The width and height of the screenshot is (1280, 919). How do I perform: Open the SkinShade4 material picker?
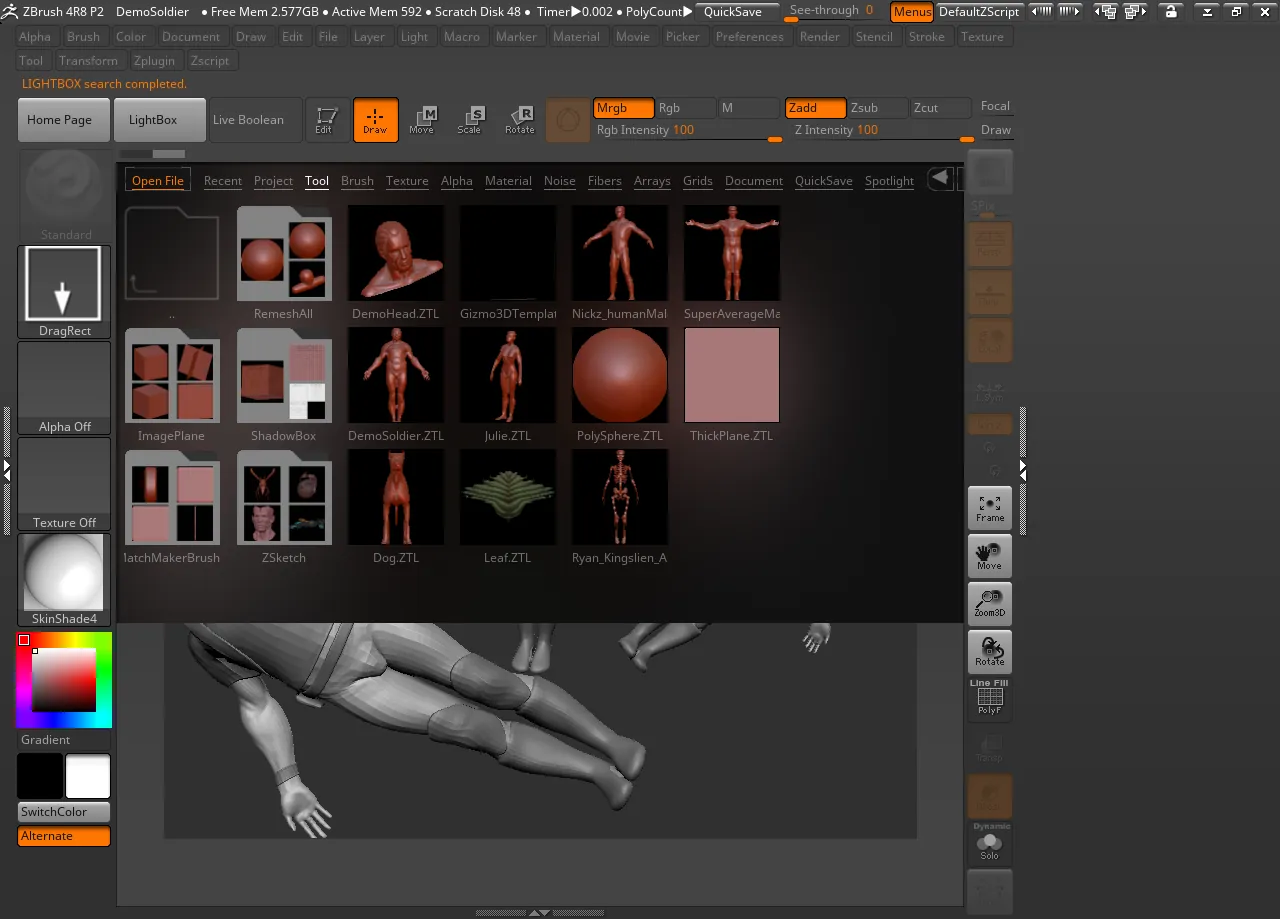65,580
